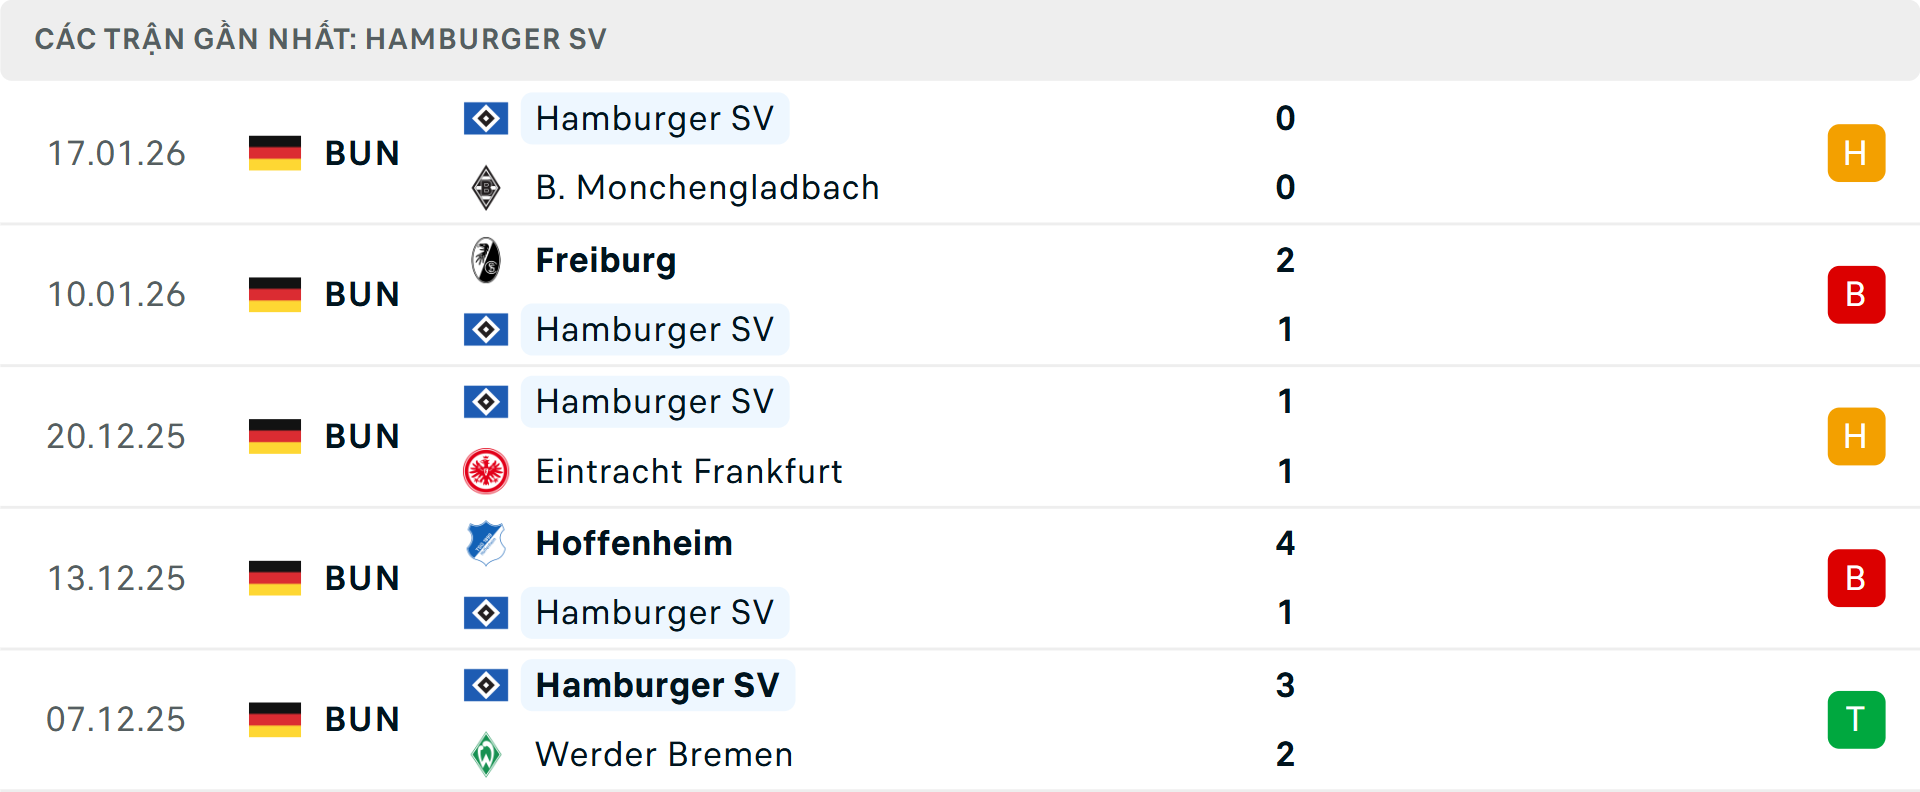Viewport: 1920px width, 792px height.
Task: Click the Hoffenheim club crest
Action: point(486,543)
